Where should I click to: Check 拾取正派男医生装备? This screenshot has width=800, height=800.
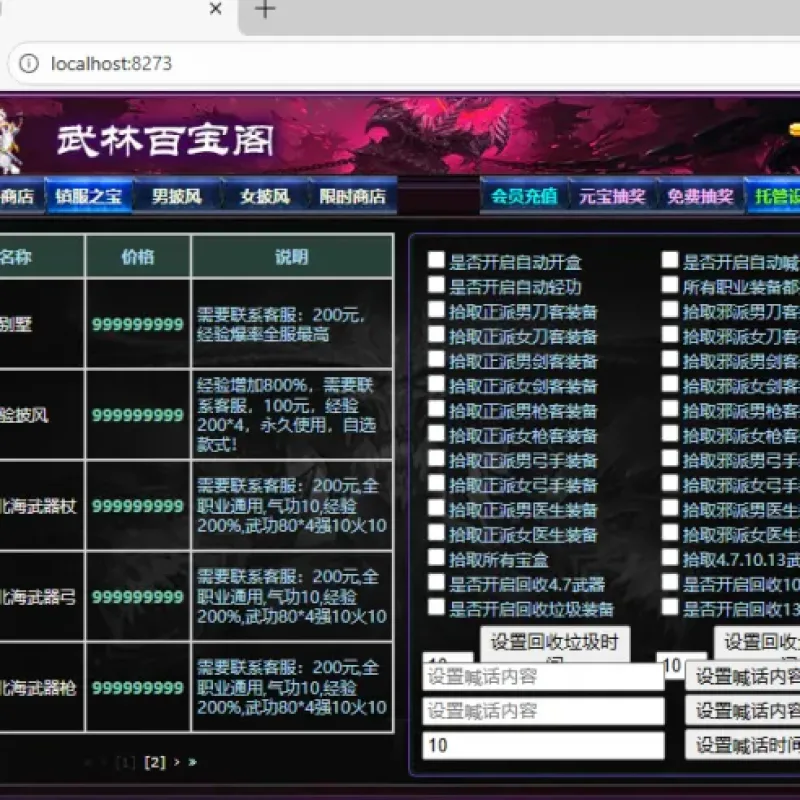436,507
